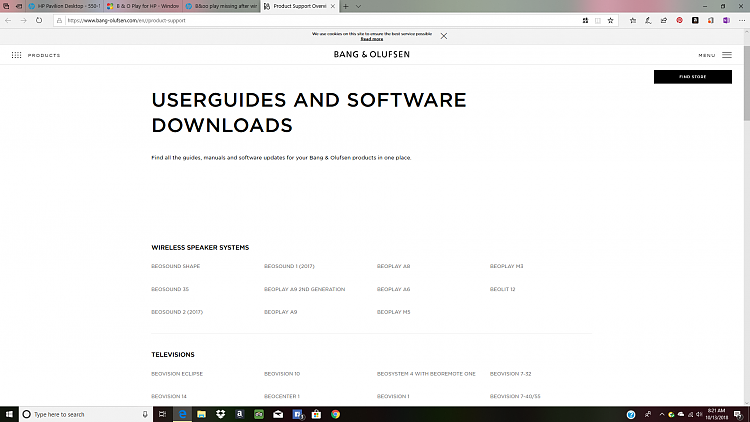Click the Office extension icon

click(x=711, y=21)
